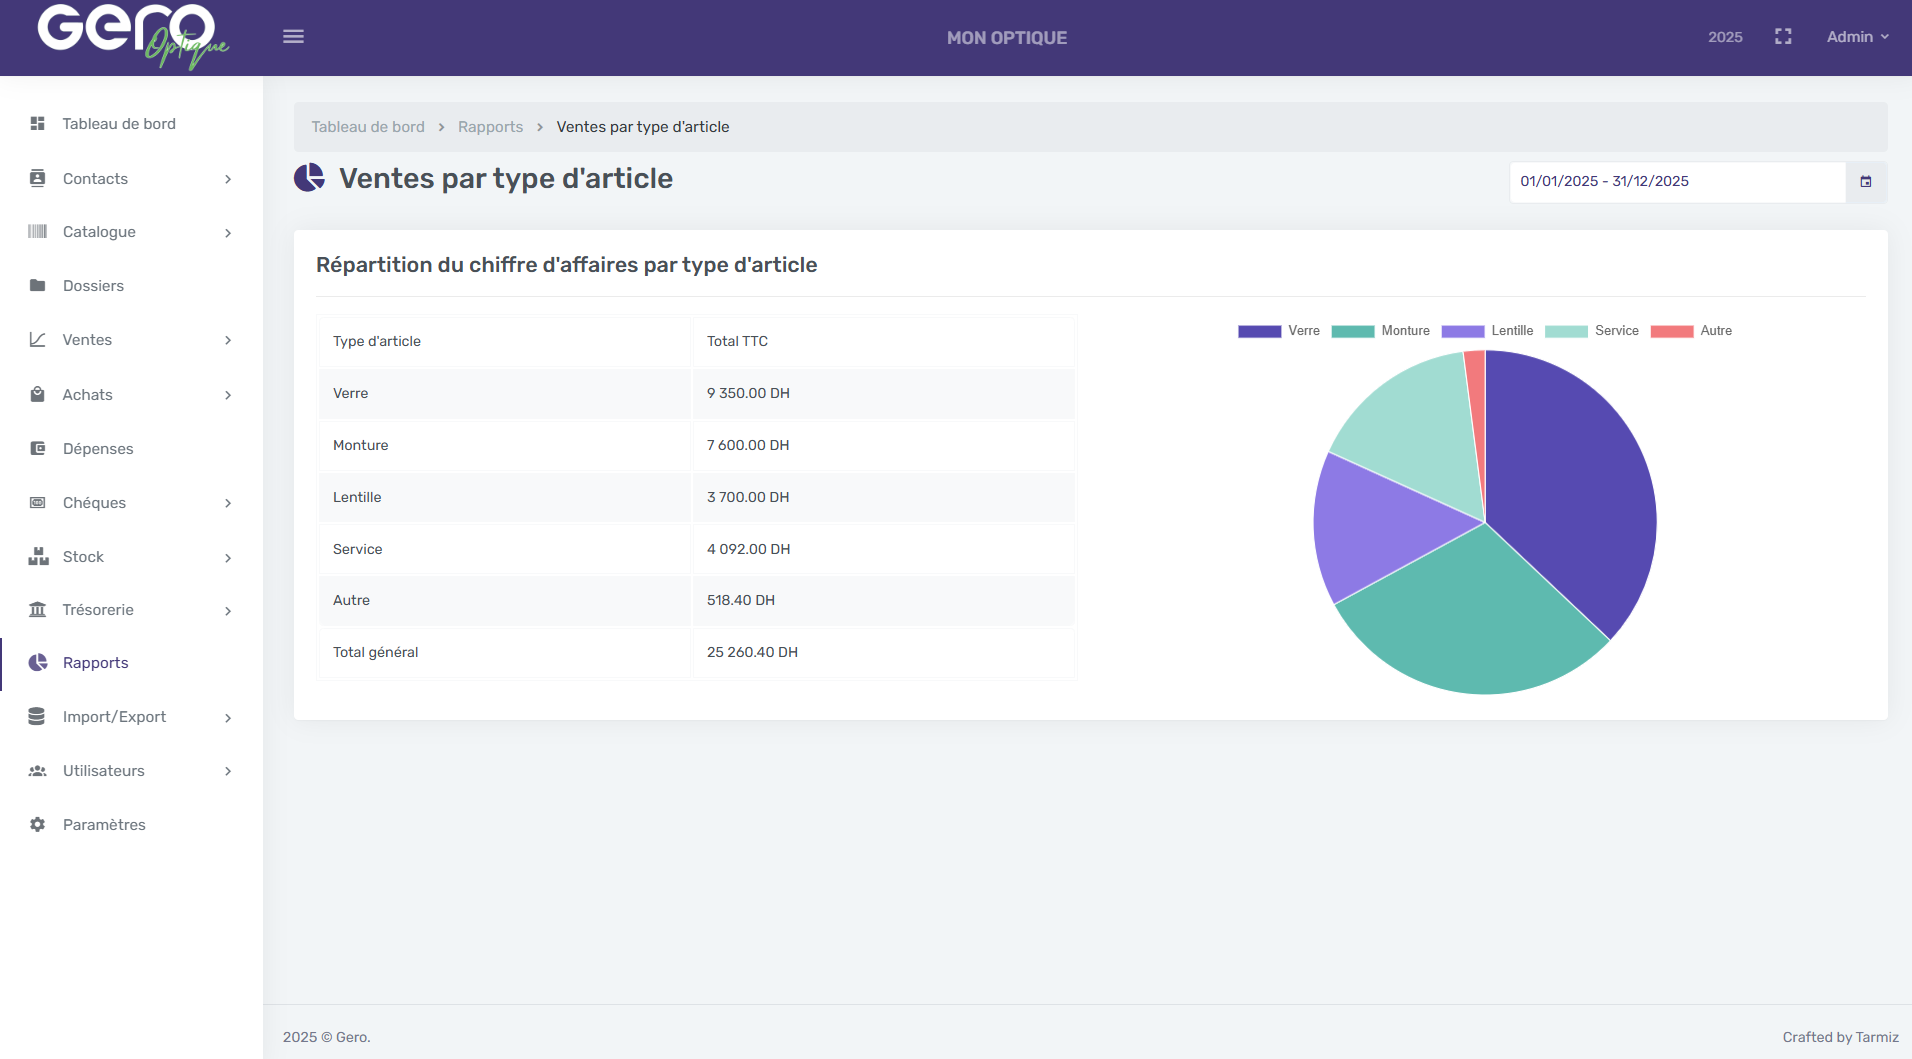Click the Tableau de bord dashboard icon
1912x1059 pixels.
click(38, 124)
